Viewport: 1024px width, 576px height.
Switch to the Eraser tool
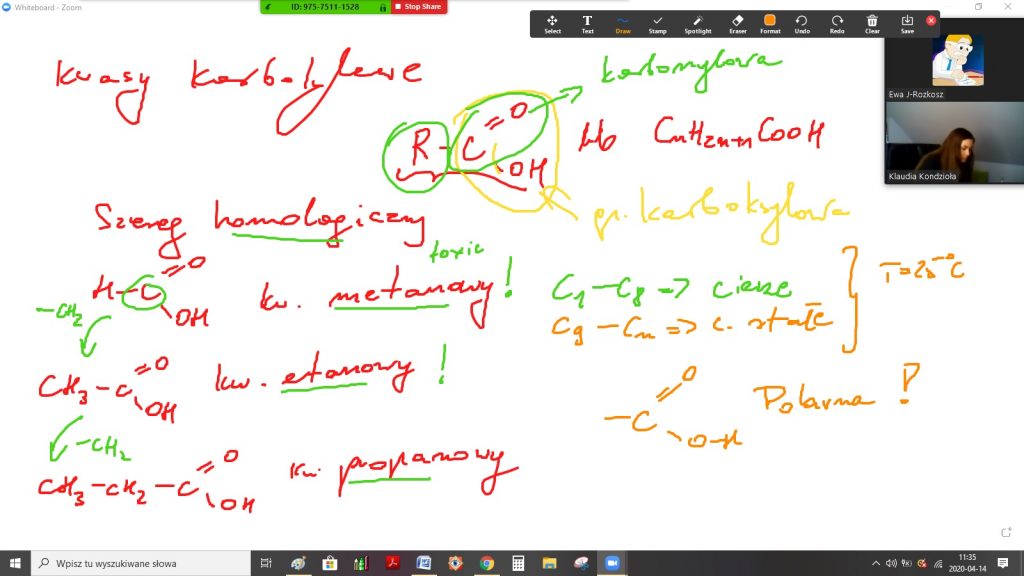pos(737,24)
